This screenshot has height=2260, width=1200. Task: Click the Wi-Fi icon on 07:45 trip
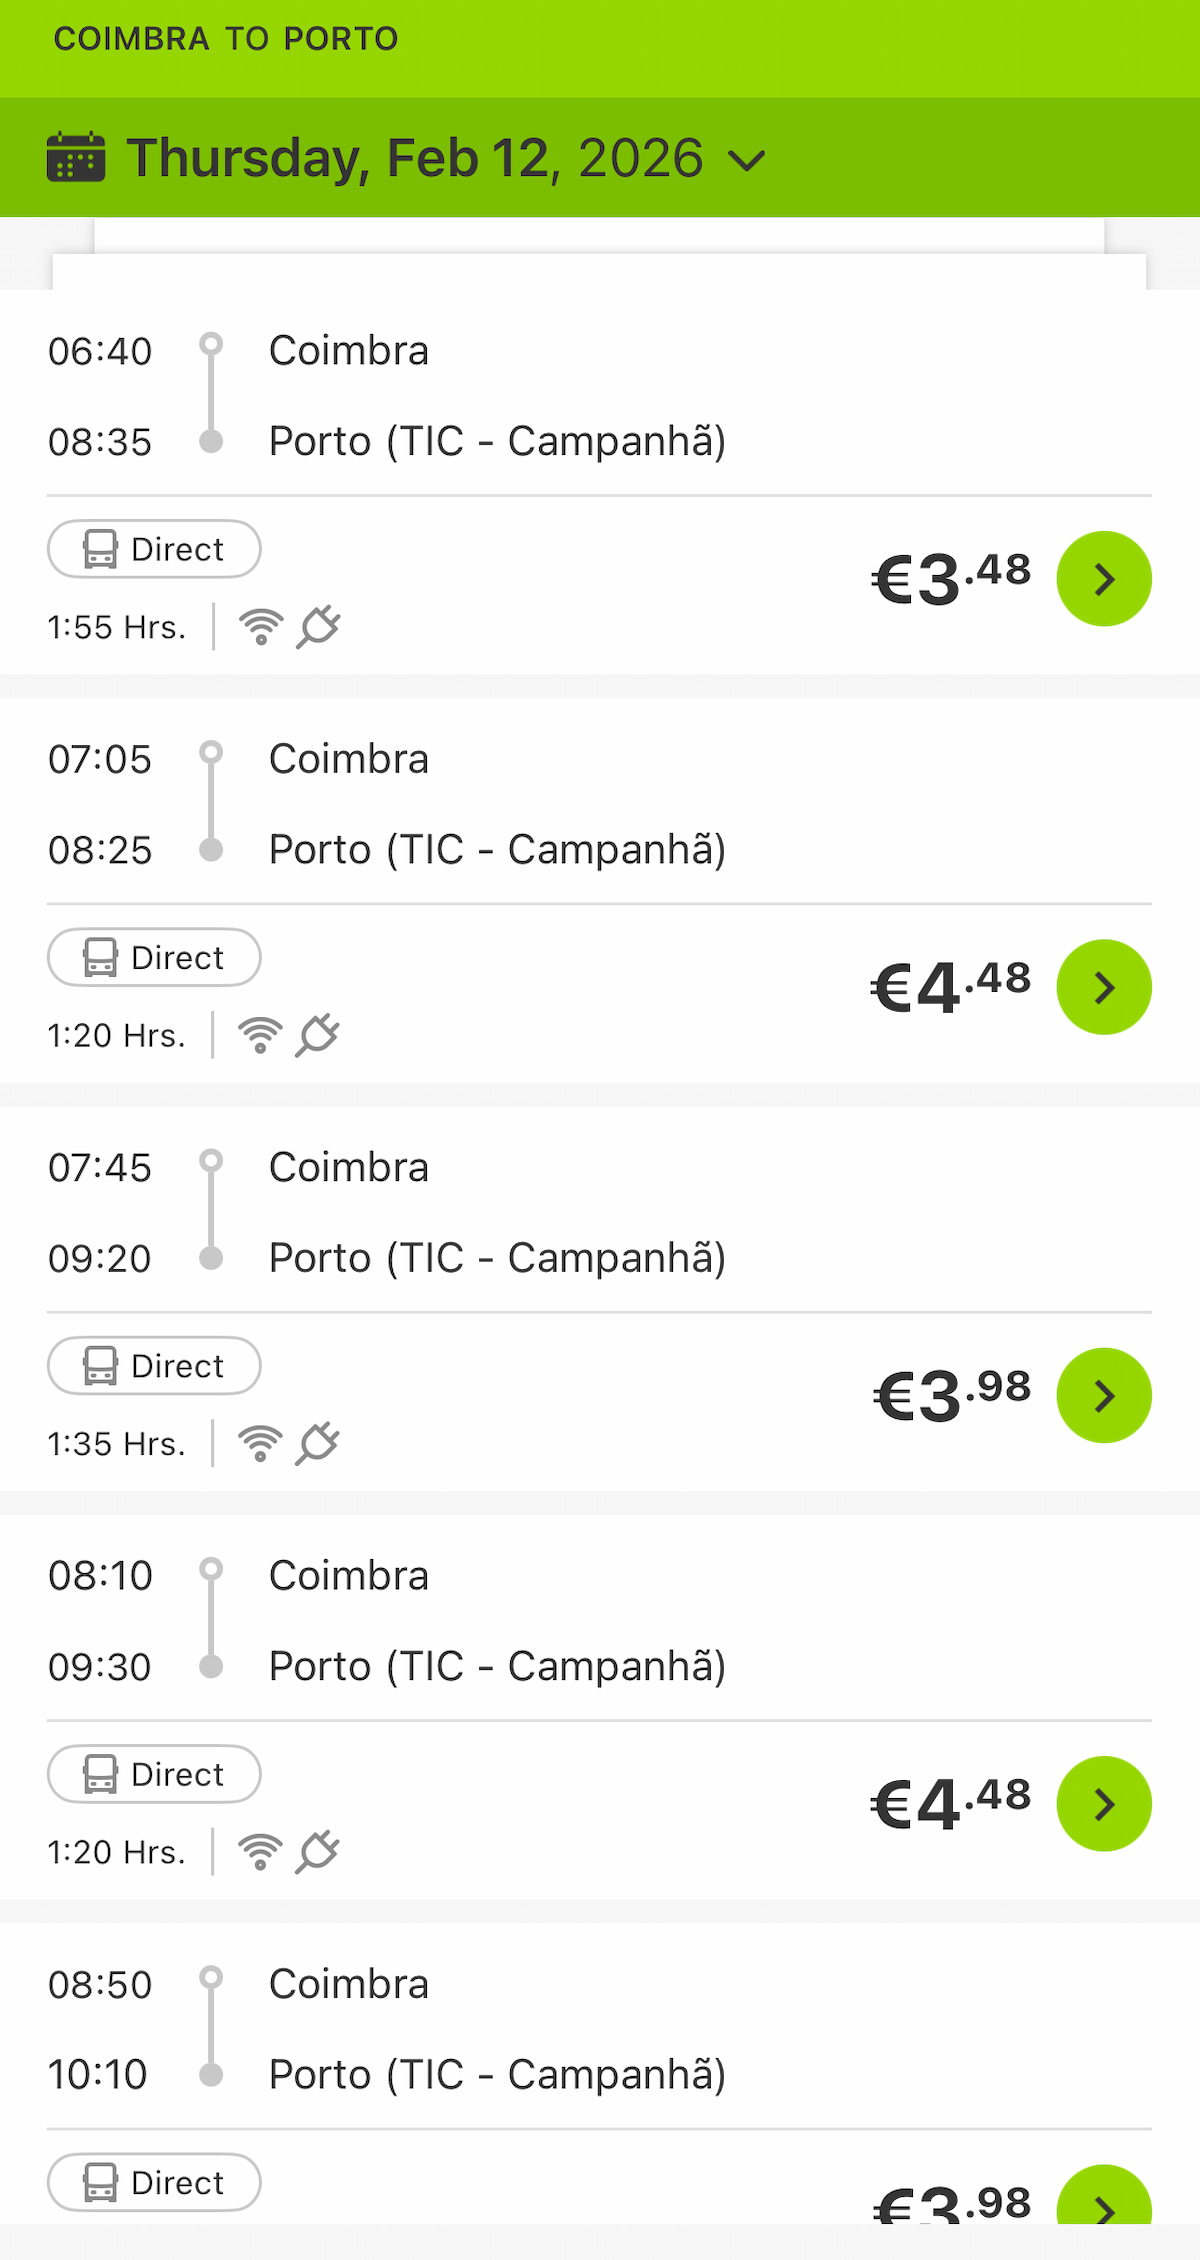[x=260, y=1443]
